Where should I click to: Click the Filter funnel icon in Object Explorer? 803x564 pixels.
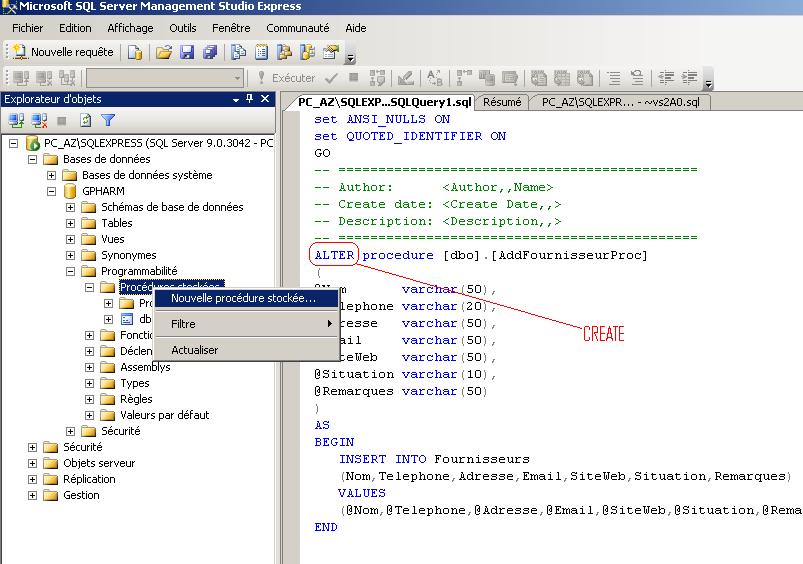(108, 120)
